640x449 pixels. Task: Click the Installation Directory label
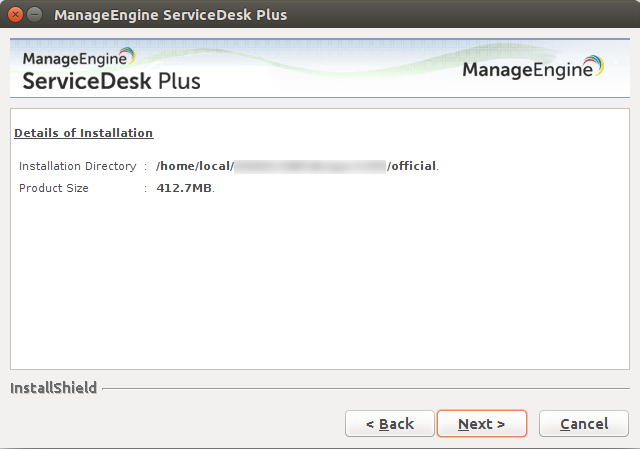click(x=77, y=166)
